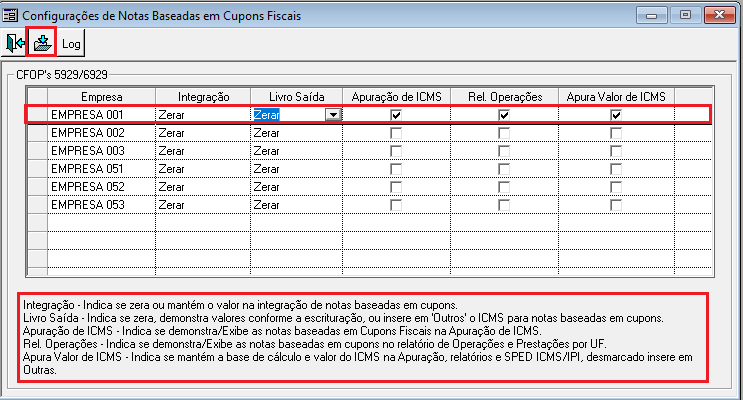Select row header of EMPRESA 053
This screenshot has width=743, height=400.
(x=37, y=205)
